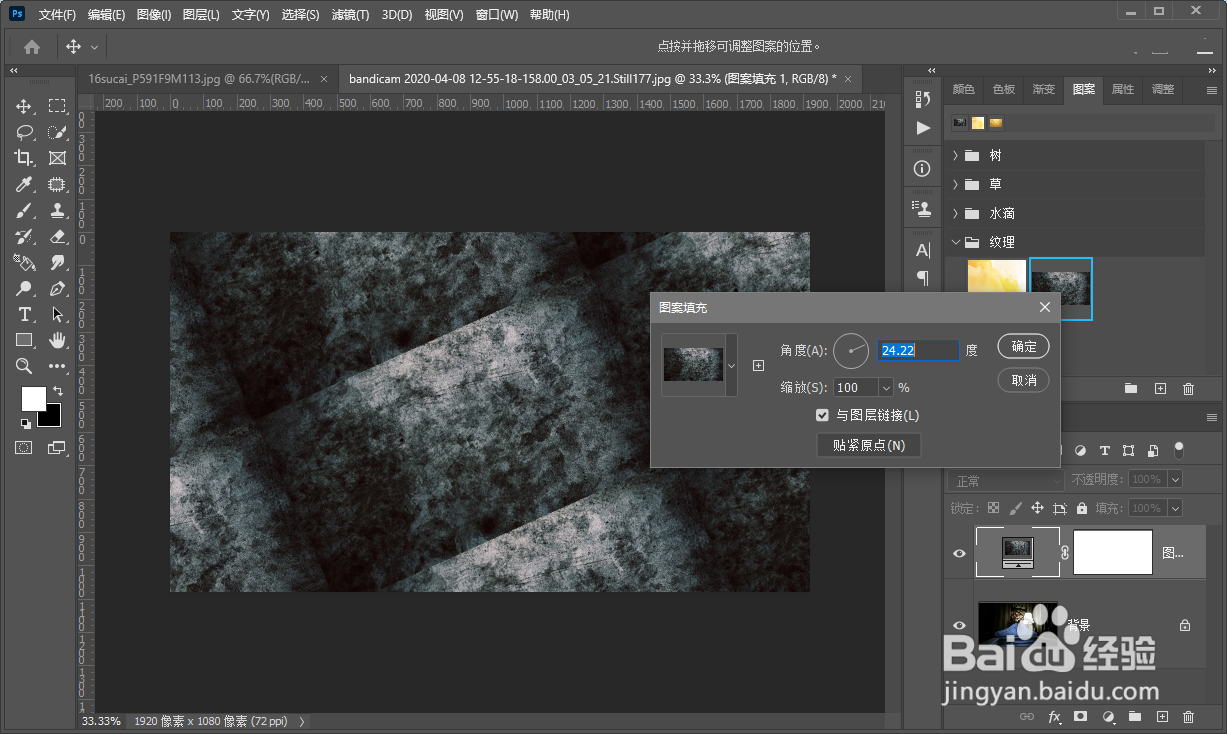
Task: Select the Rectangle shape tool
Action: 24,340
